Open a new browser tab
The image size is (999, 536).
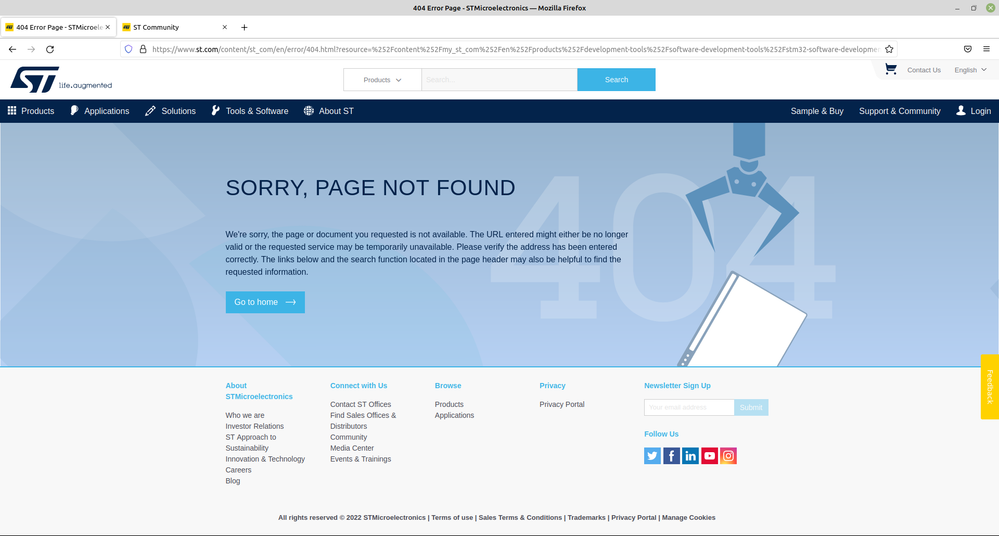point(244,27)
